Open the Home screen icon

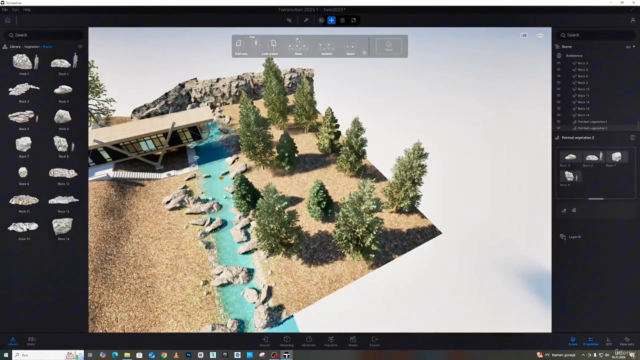point(7,20)
